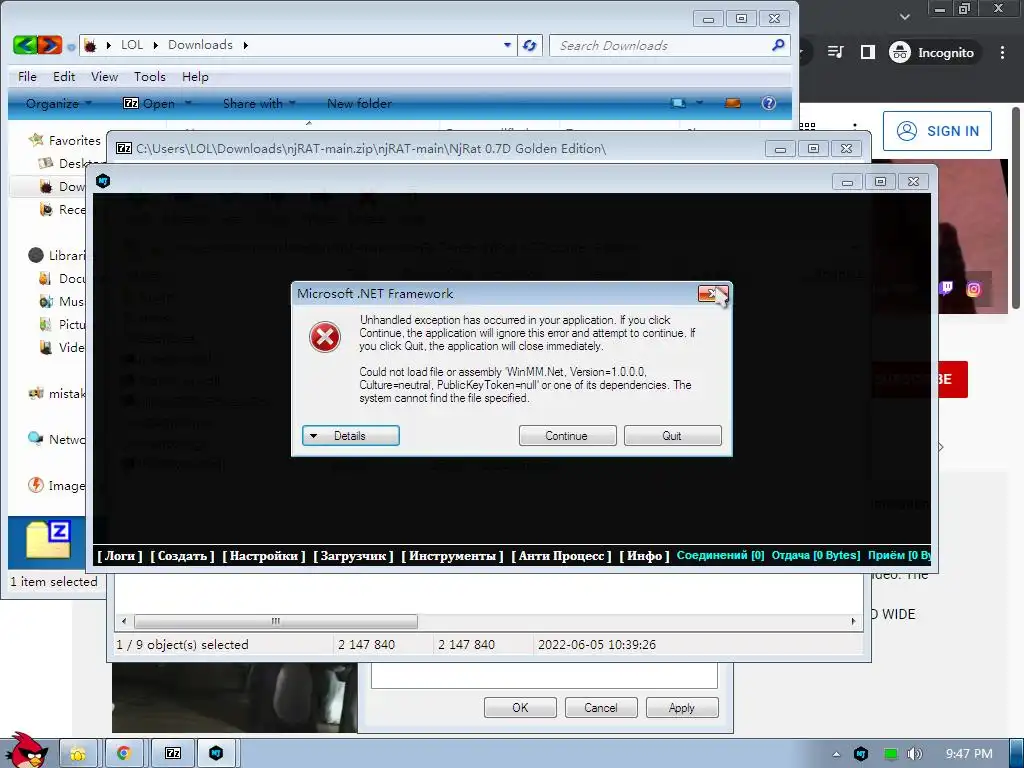Toggle the preview pane icon
The height and width of the screenshot is (768, 1024).
coord(733,103)
